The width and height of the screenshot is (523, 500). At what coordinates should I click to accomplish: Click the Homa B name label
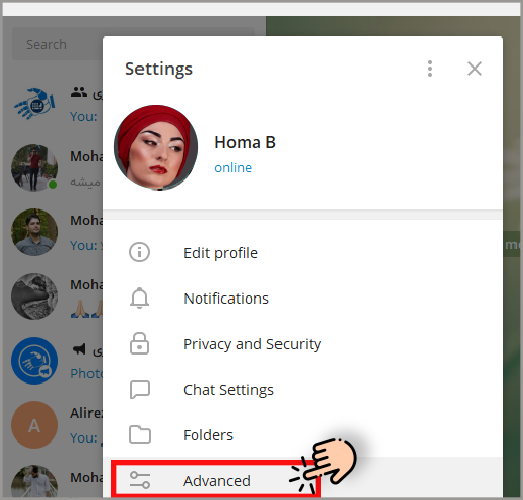pyautogui.click(x=245, y=142)
